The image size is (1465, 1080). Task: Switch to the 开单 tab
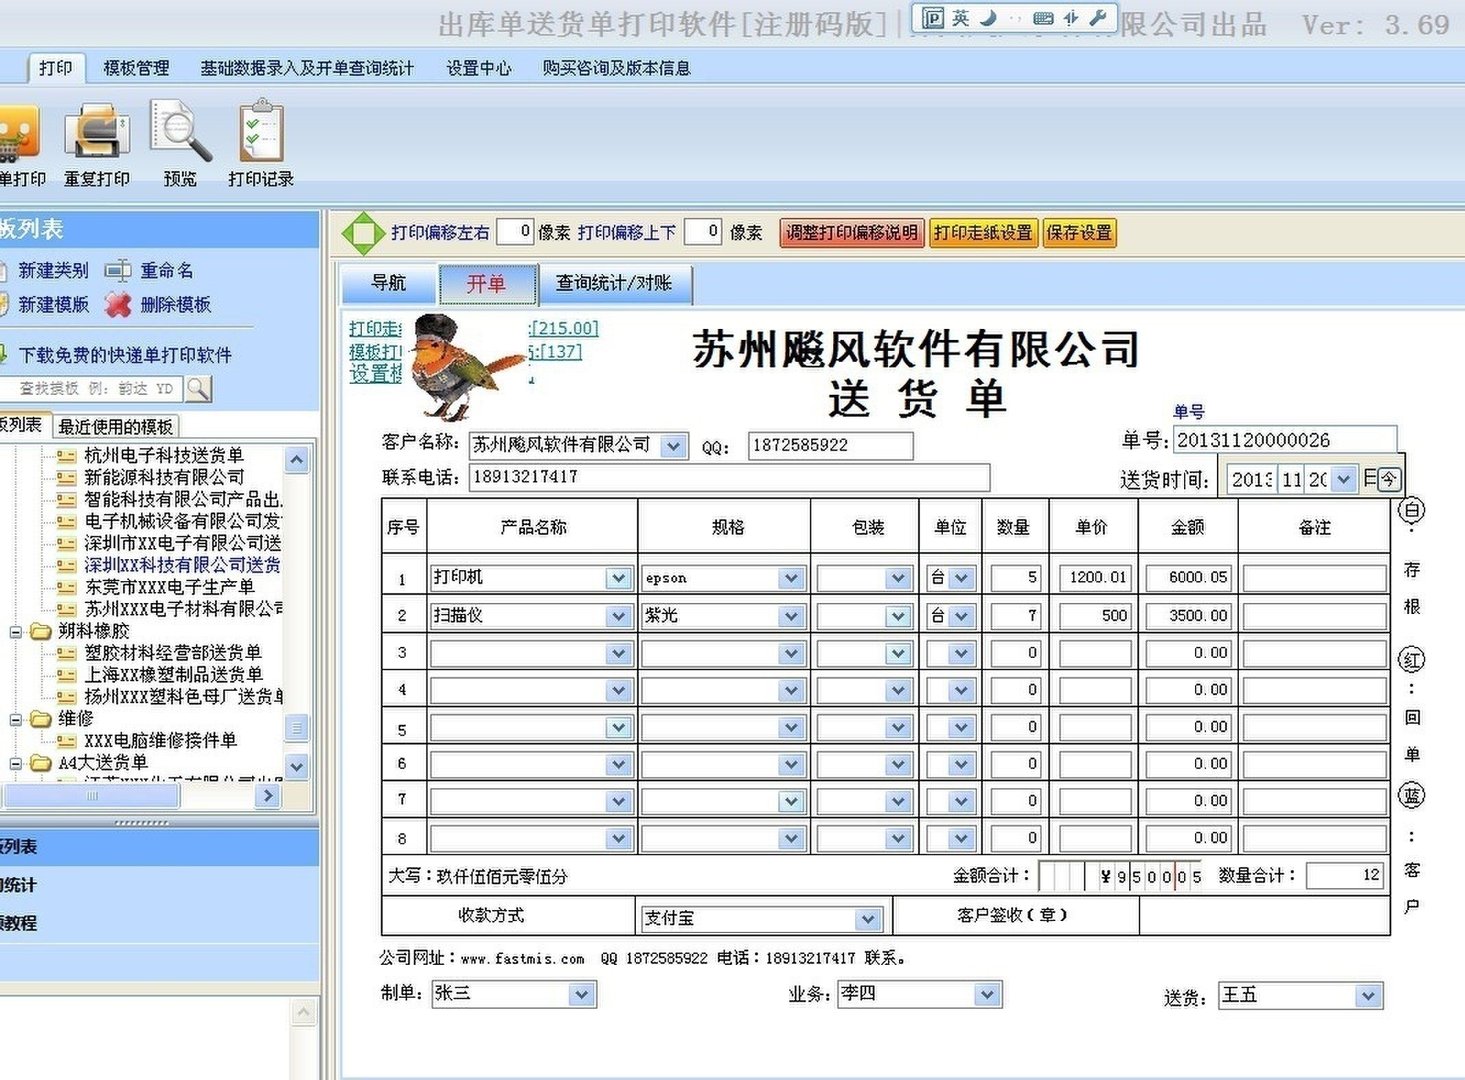pos(487,283)
